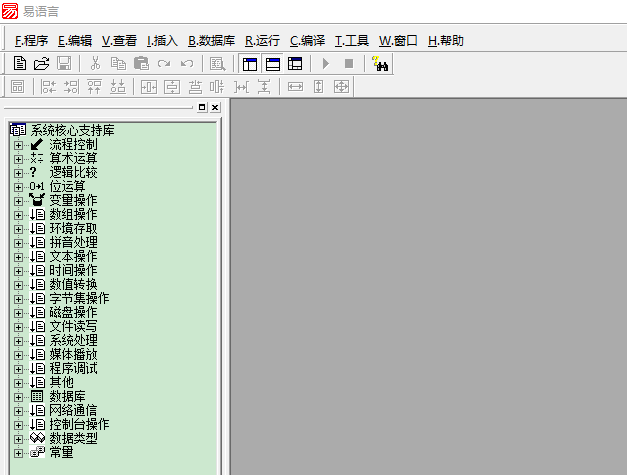Viewport: 627px width, 475px height.
Task: Click the Cut scissors icon
Action: (x=95, y=64)
